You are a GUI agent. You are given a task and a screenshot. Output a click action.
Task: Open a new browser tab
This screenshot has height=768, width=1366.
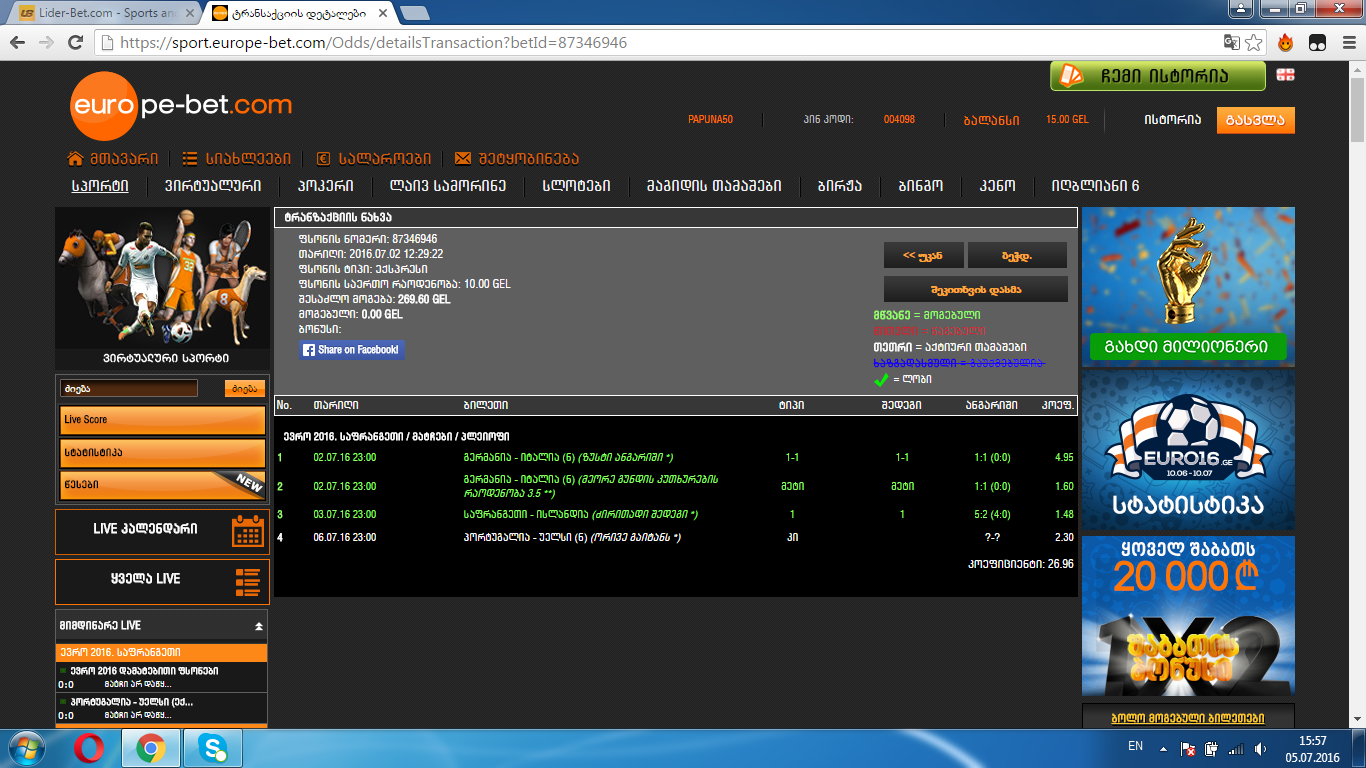click(414, 13)
